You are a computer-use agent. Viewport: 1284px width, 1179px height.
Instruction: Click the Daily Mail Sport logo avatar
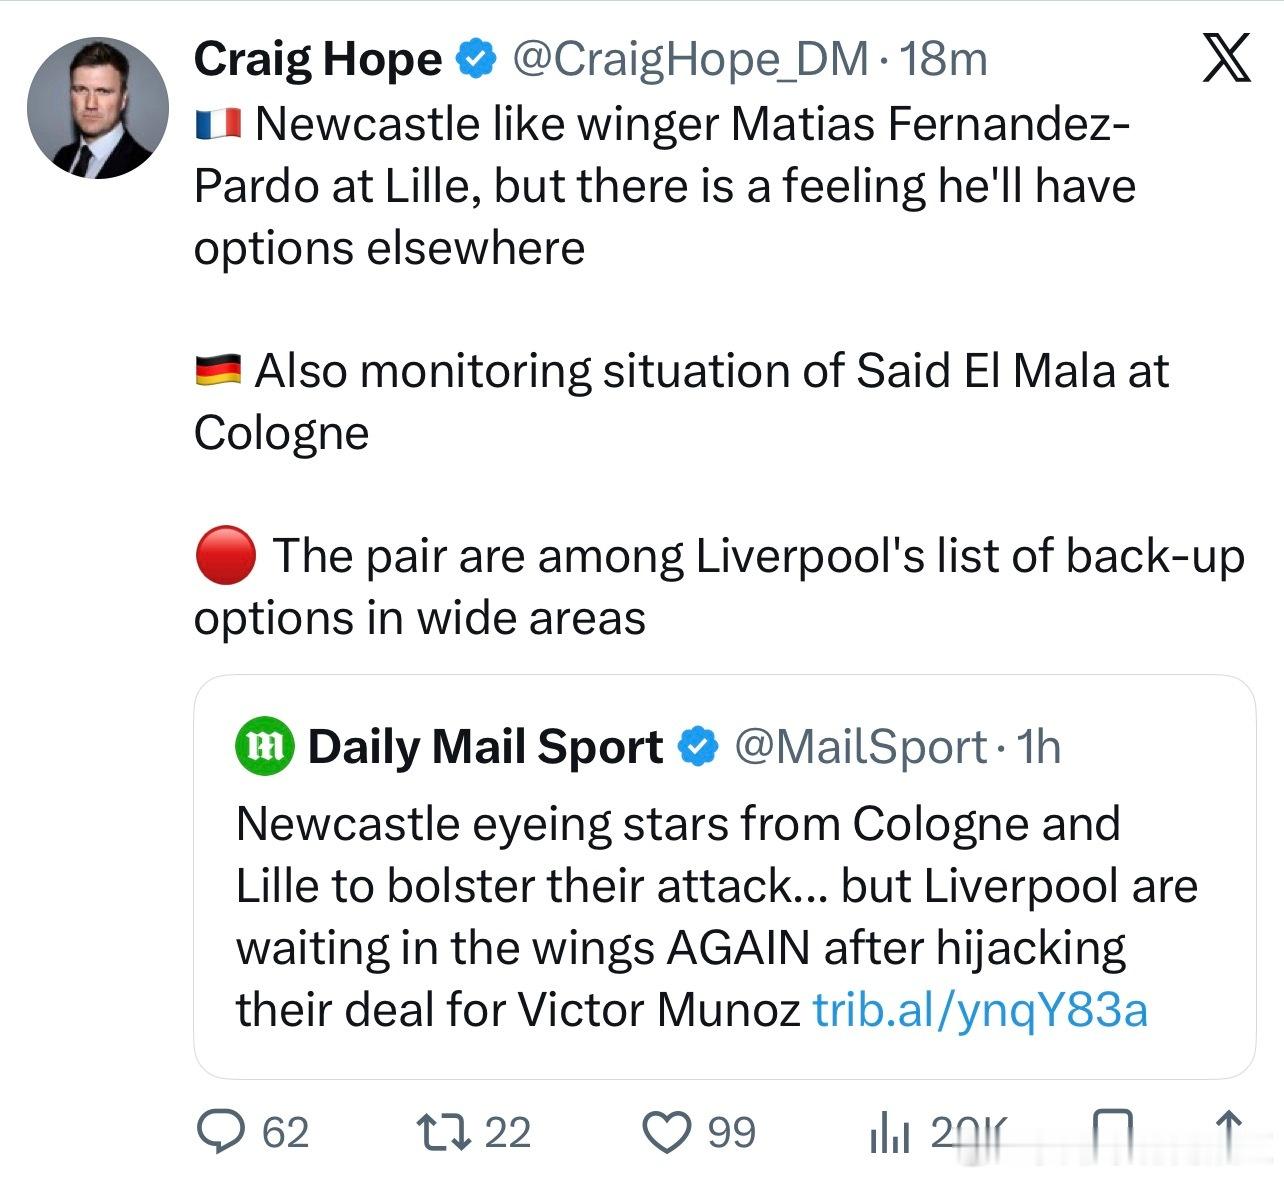(x=264, y=747)
